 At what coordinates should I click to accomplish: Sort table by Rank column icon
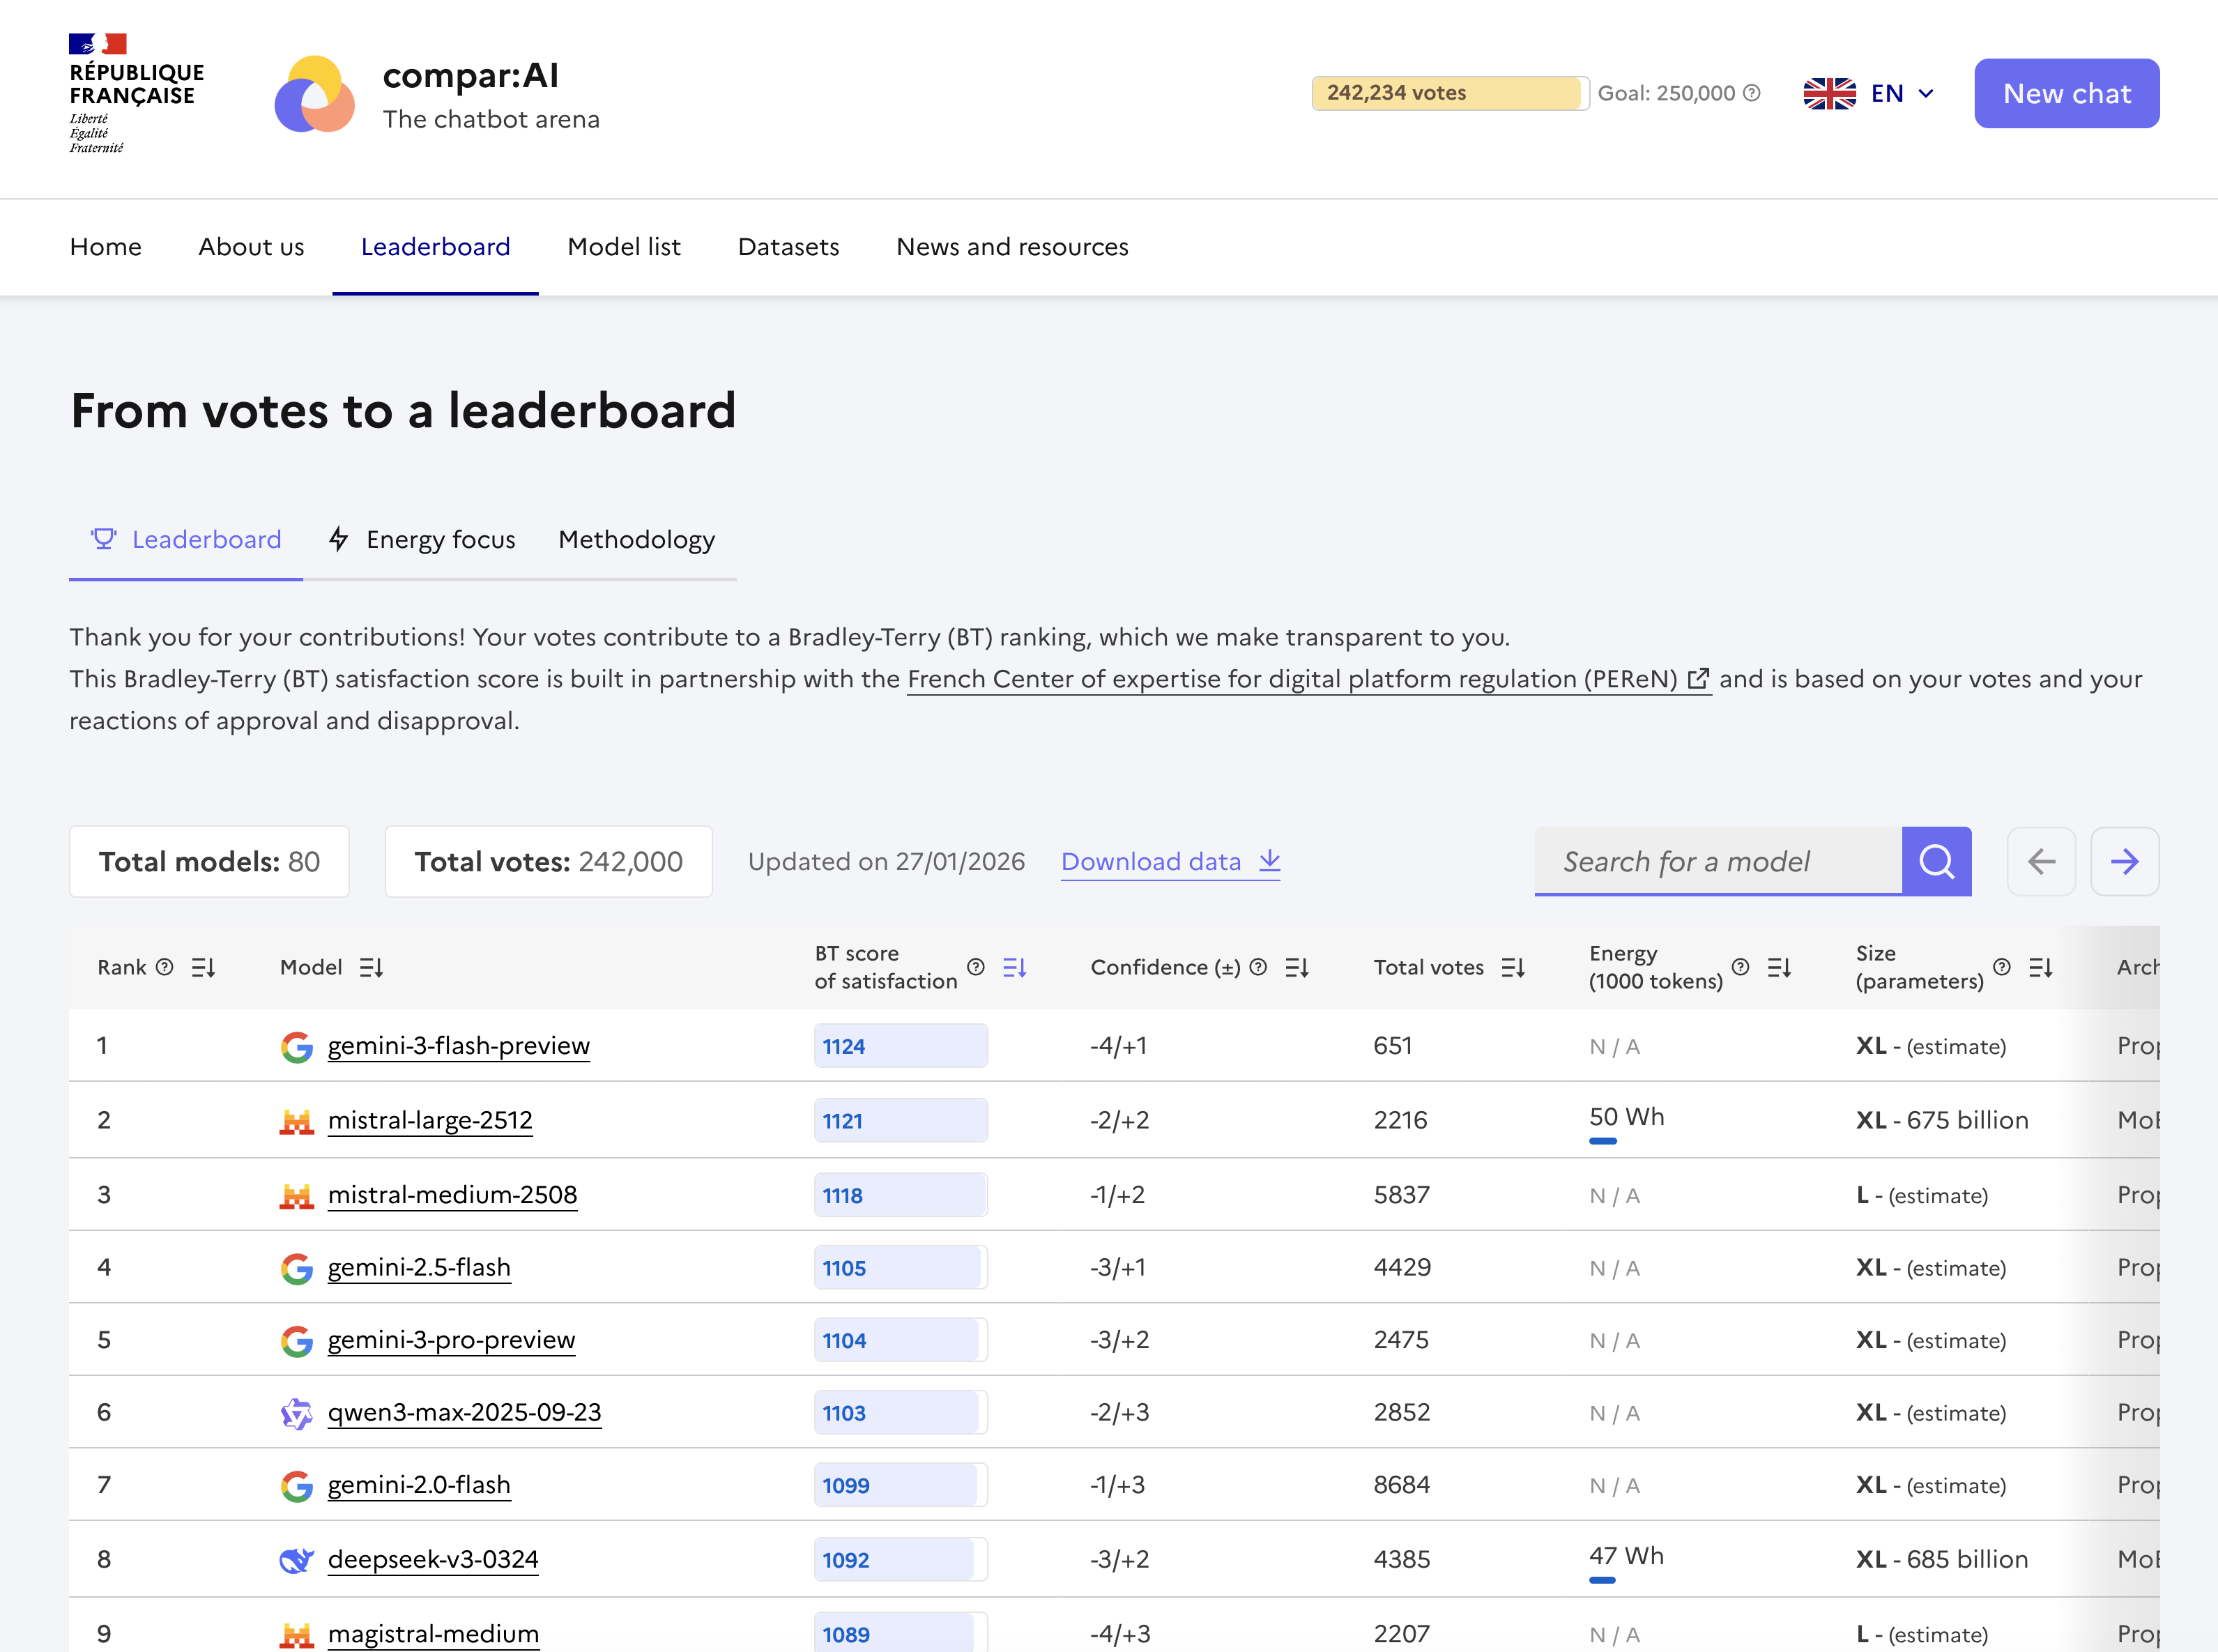tap(203, 967)
